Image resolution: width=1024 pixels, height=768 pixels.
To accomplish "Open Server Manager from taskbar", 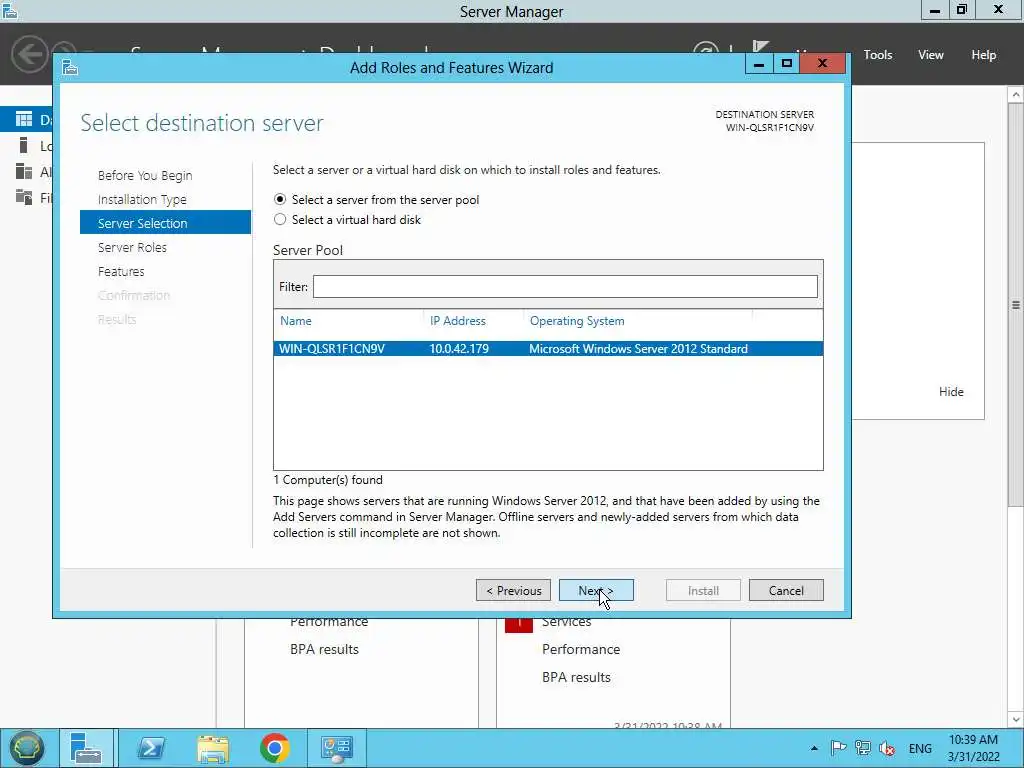I will pyautogui.click(x=86, y=748).
